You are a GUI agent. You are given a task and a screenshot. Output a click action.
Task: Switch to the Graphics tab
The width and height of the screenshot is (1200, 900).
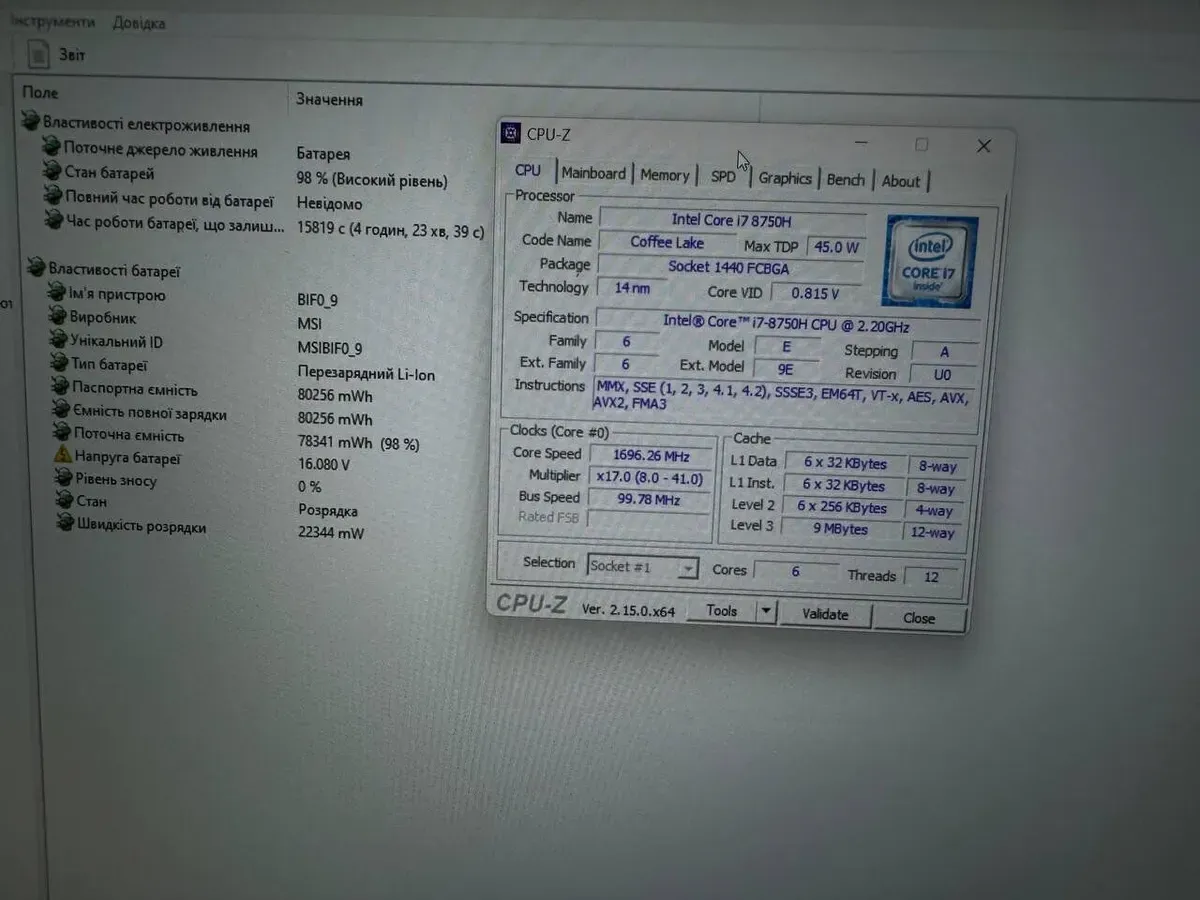(784, 179)
